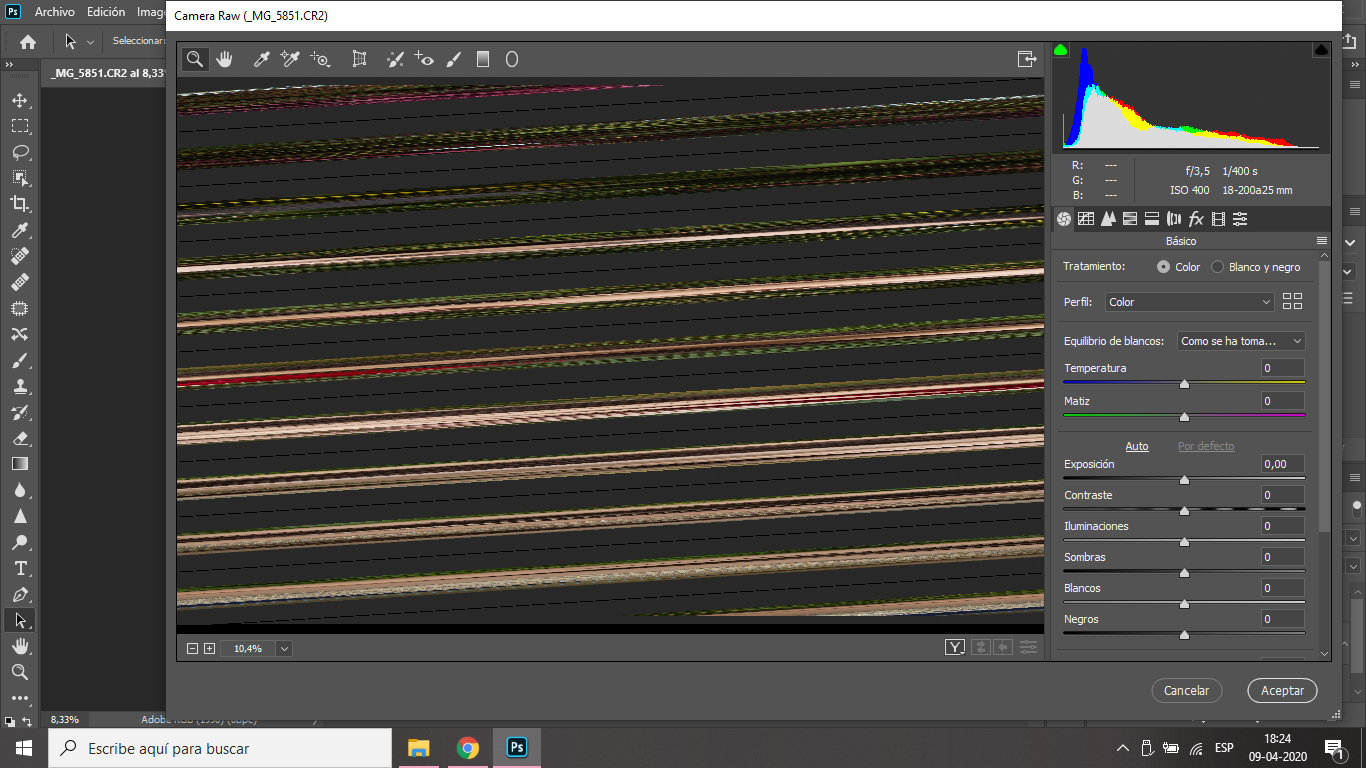Select the Blanco y negro radio button

[x=1217, y=267]
